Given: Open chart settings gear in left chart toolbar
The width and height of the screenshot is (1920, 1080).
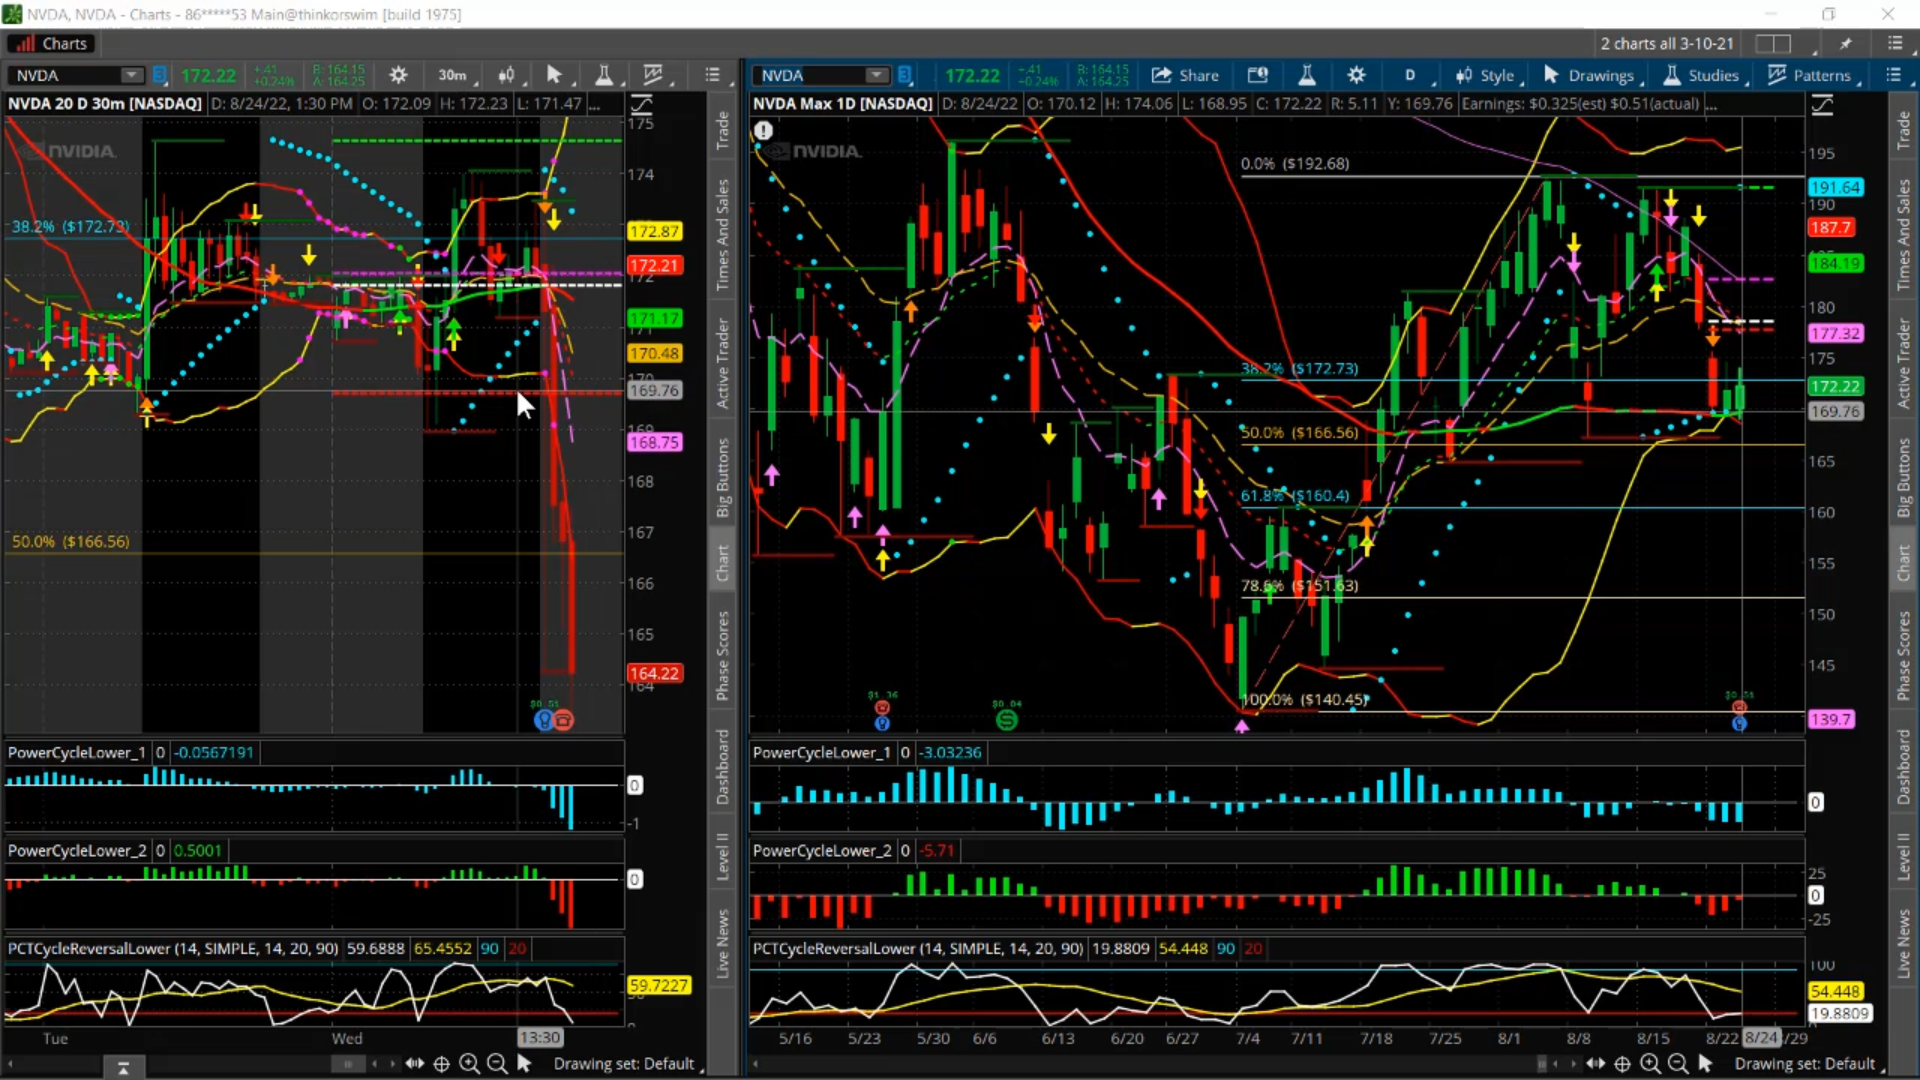Looking at the screenshot, I should point(398,75).
